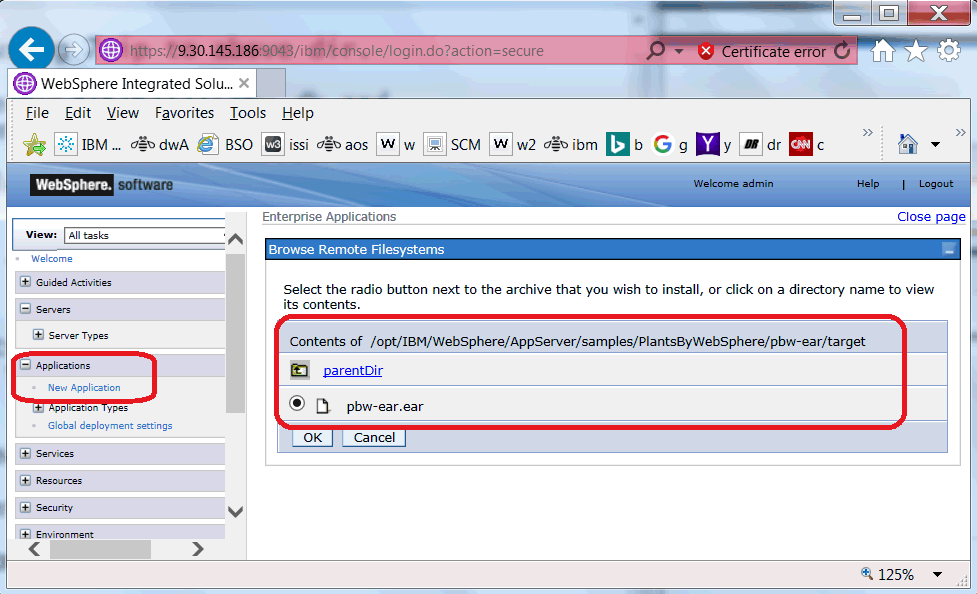This screenshot has width=977, height=594.
Task: Open the IBM favorites bookmark
Action: [88, 145]
